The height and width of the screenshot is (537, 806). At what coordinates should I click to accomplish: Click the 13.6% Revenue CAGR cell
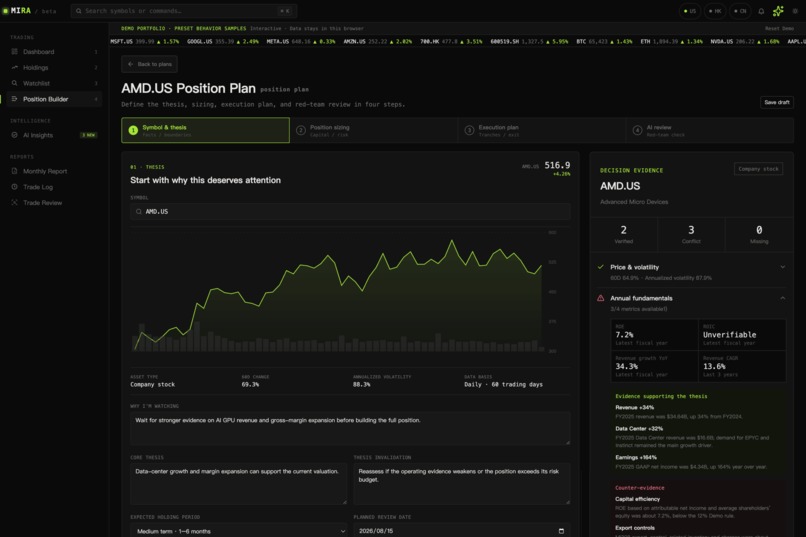(x=742, y=366)
